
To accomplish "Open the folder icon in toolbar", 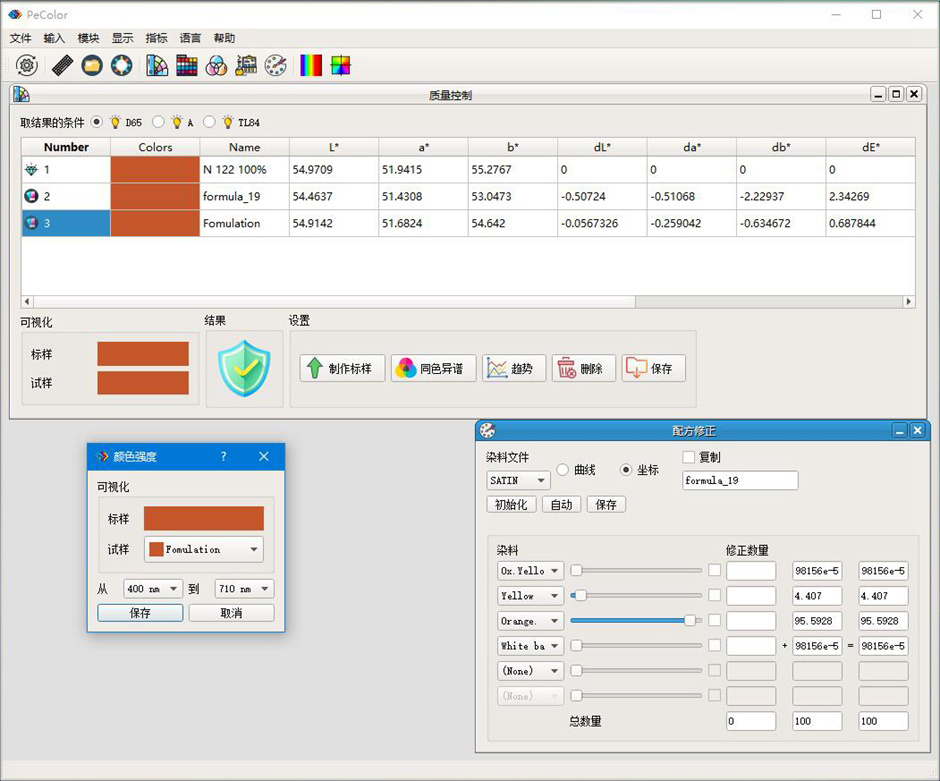I will click(92, 66).
